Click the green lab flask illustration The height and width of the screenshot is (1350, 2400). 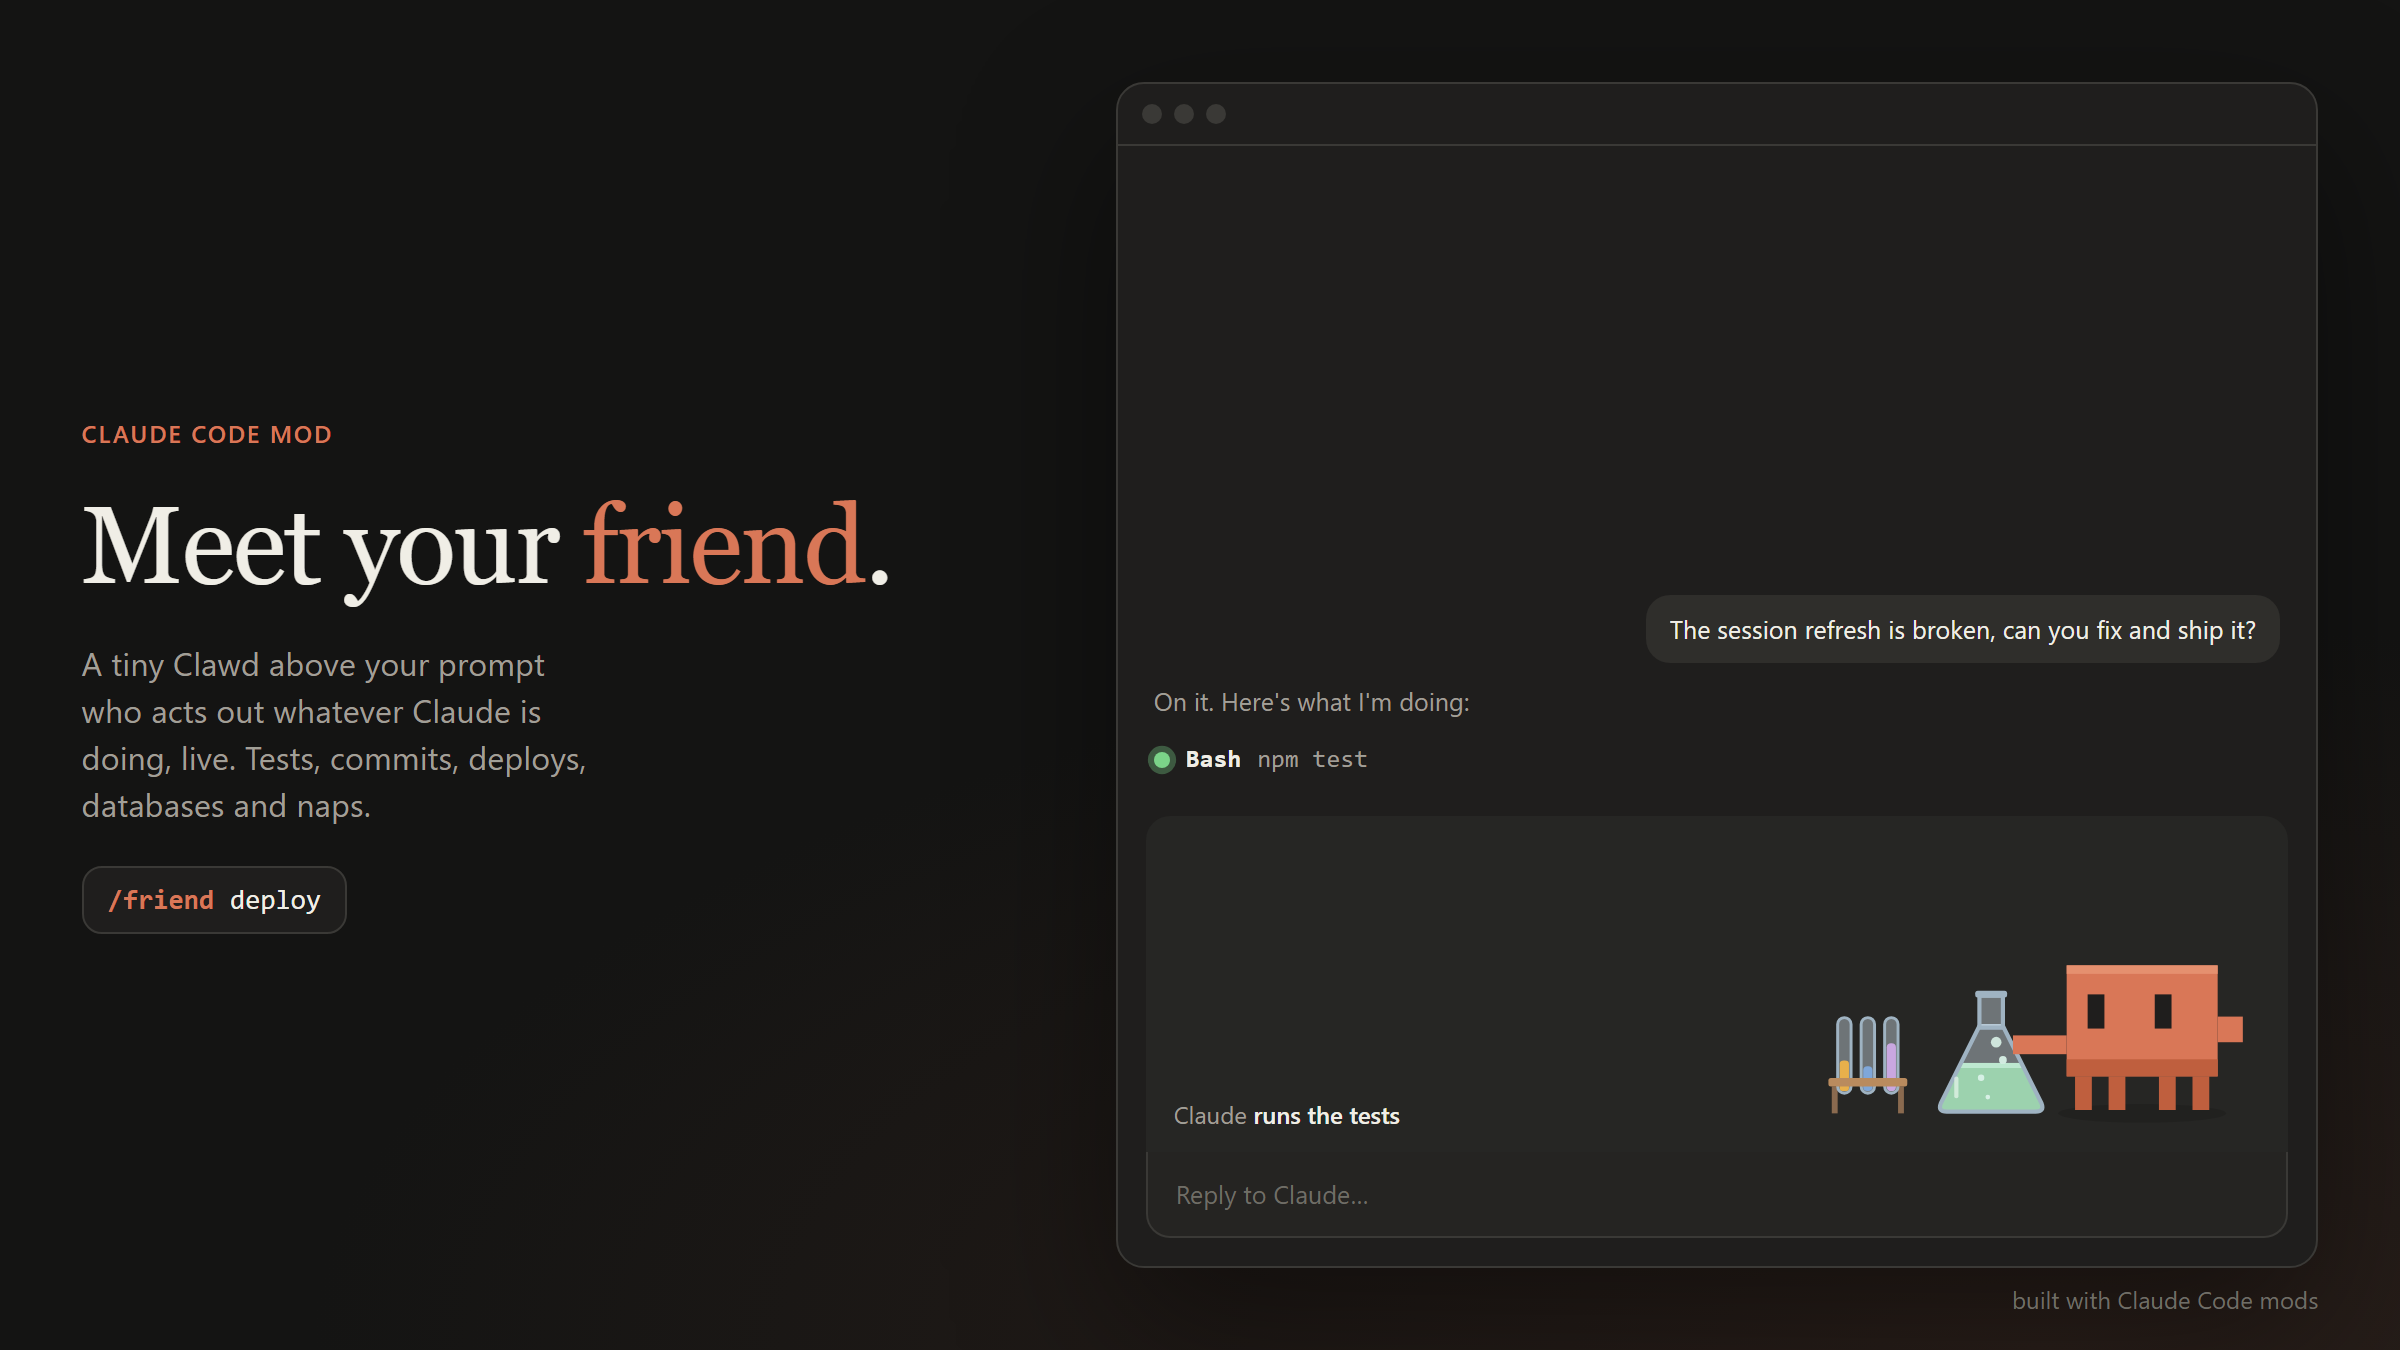click(x=1990, y=1052)
